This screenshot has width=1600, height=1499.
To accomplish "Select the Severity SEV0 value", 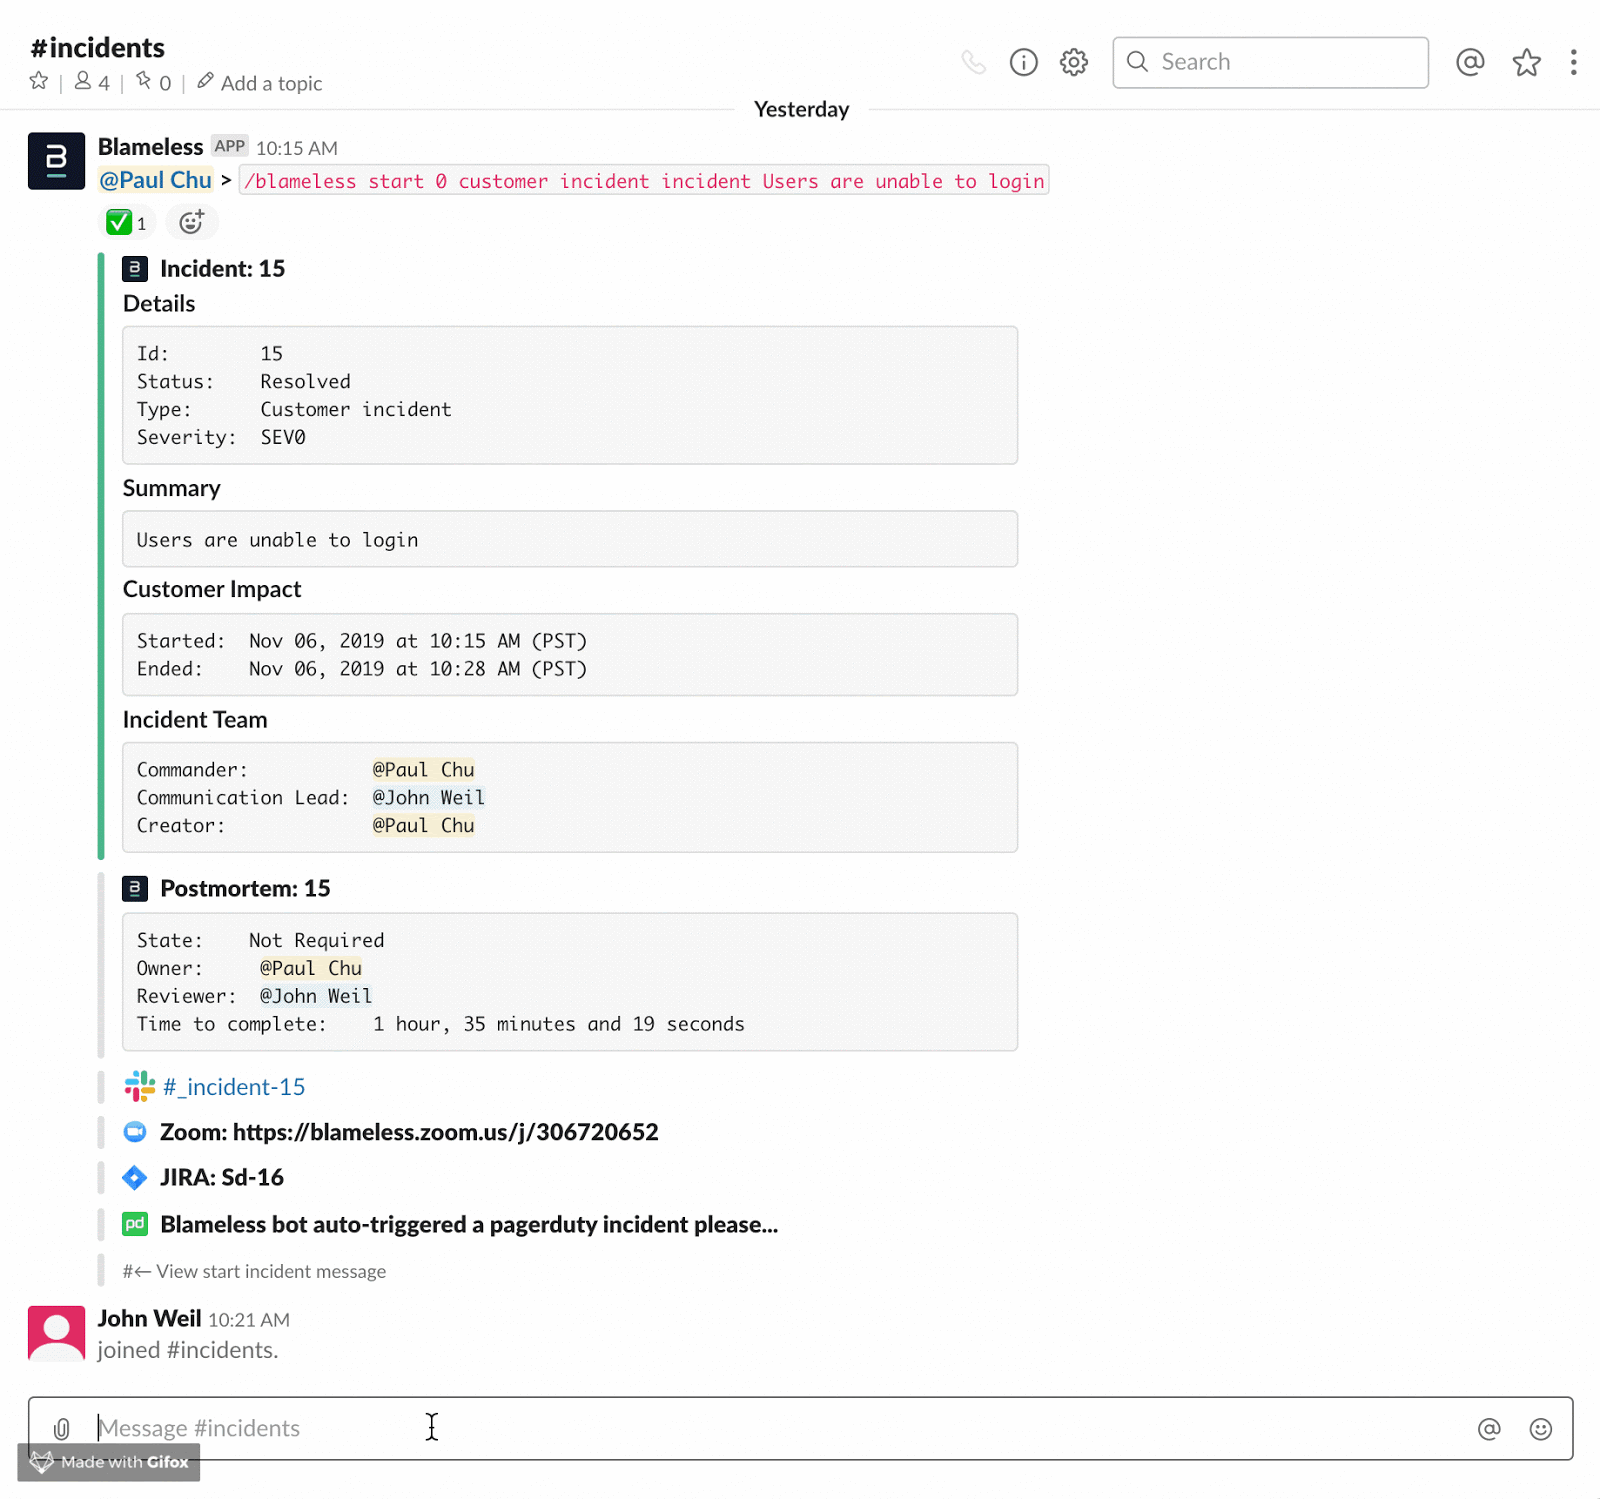I will (283, 437).
